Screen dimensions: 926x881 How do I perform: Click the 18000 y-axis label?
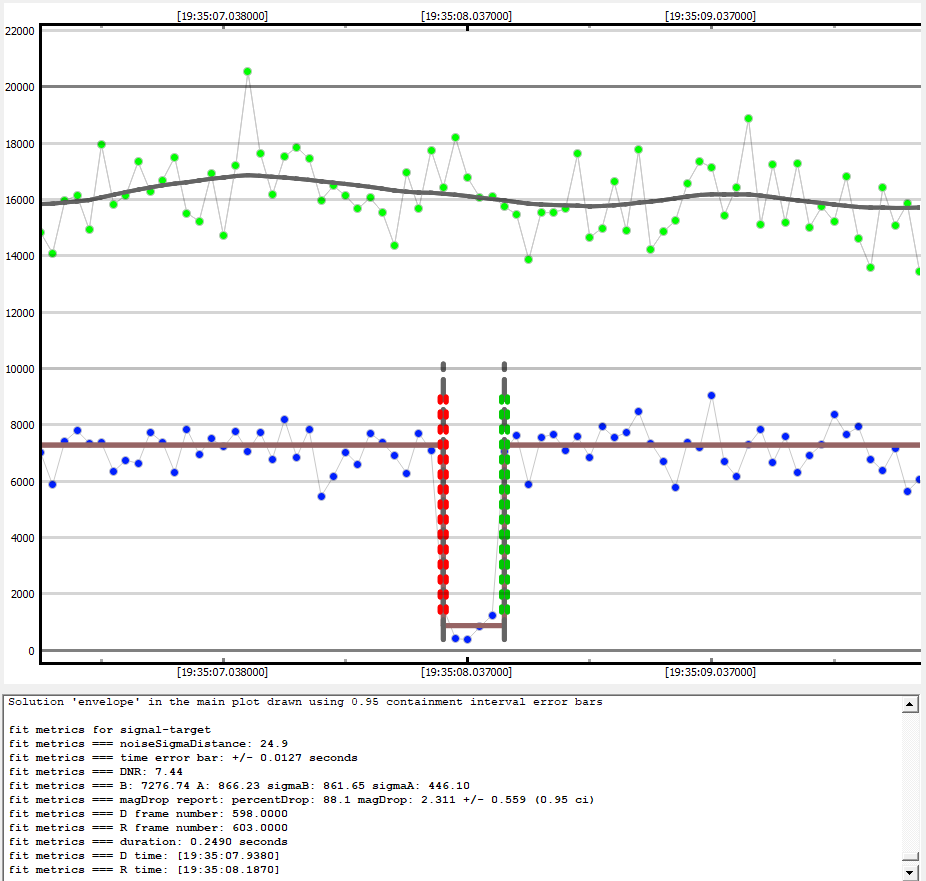(20, 144)
